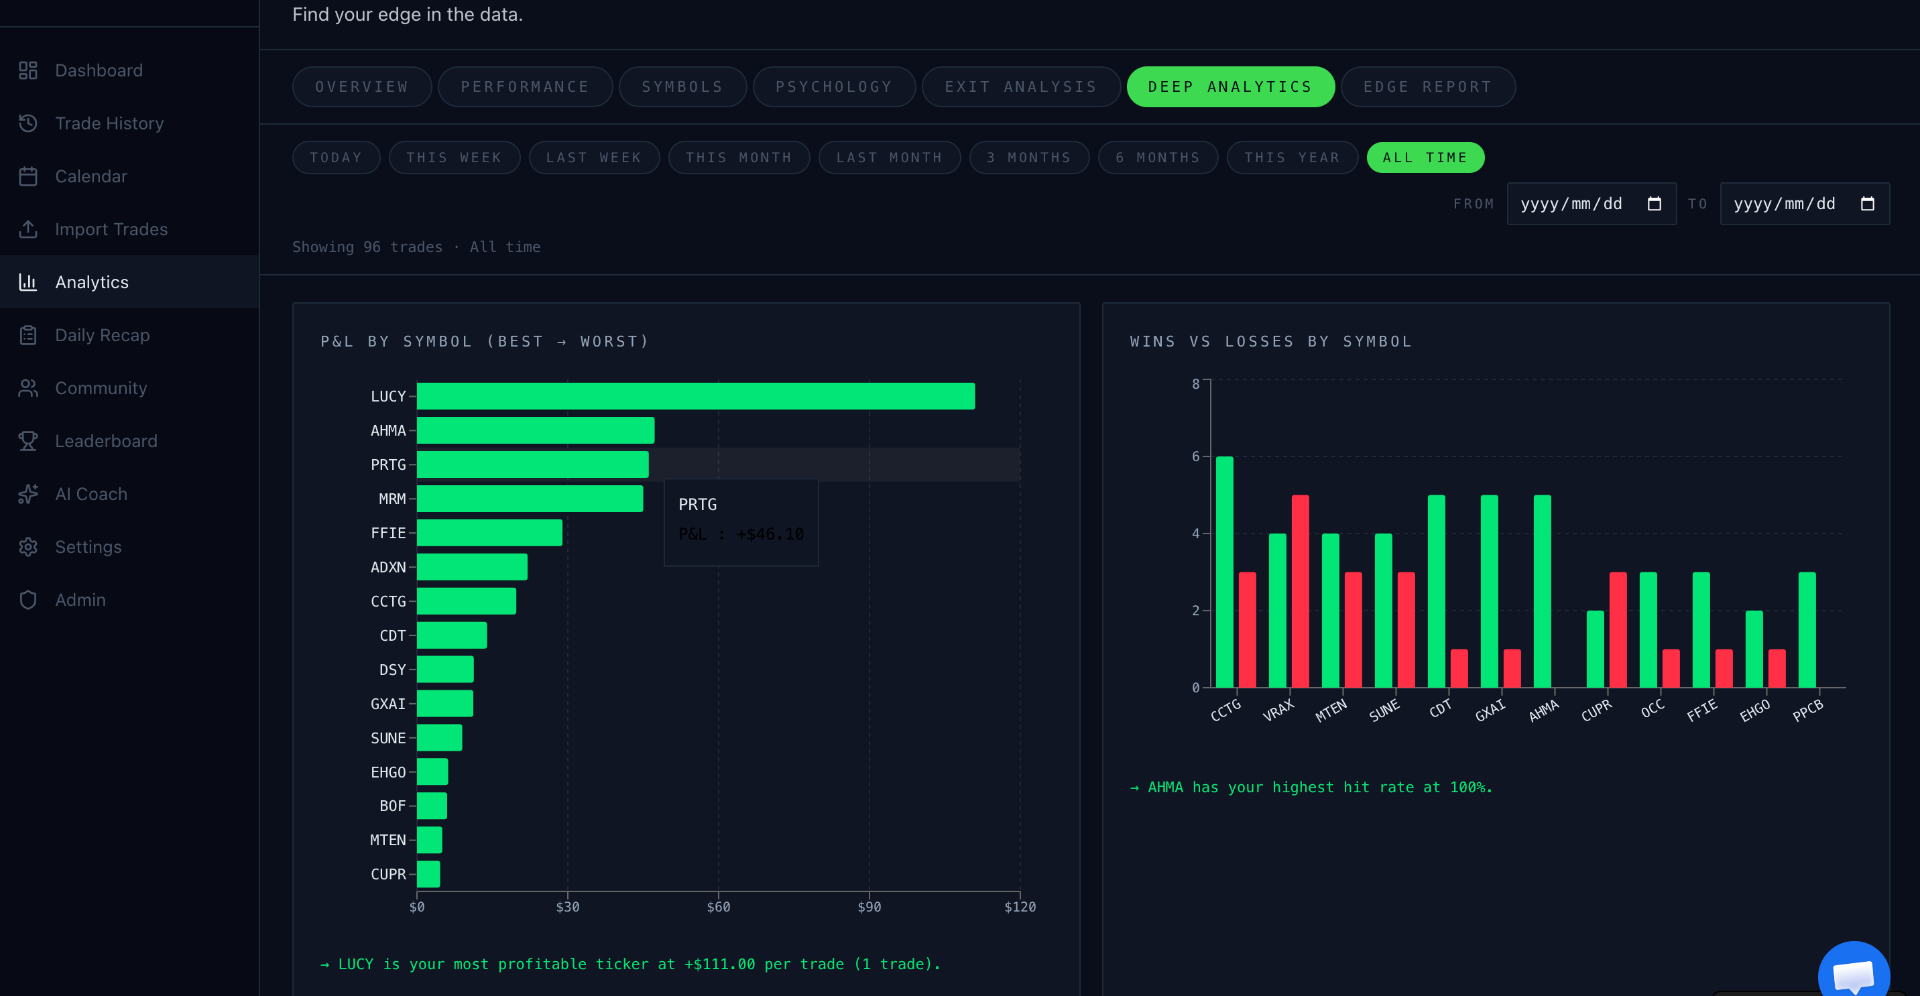
Task: Click the 'P&L by Symbol' heading
Action: [x=484, y=341]
